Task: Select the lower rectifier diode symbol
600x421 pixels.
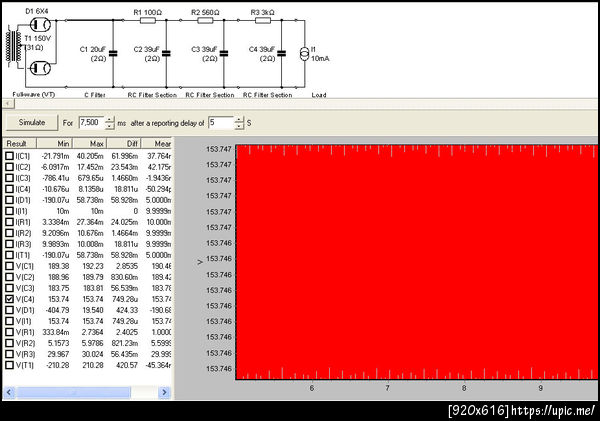Action: pos(40,69)
